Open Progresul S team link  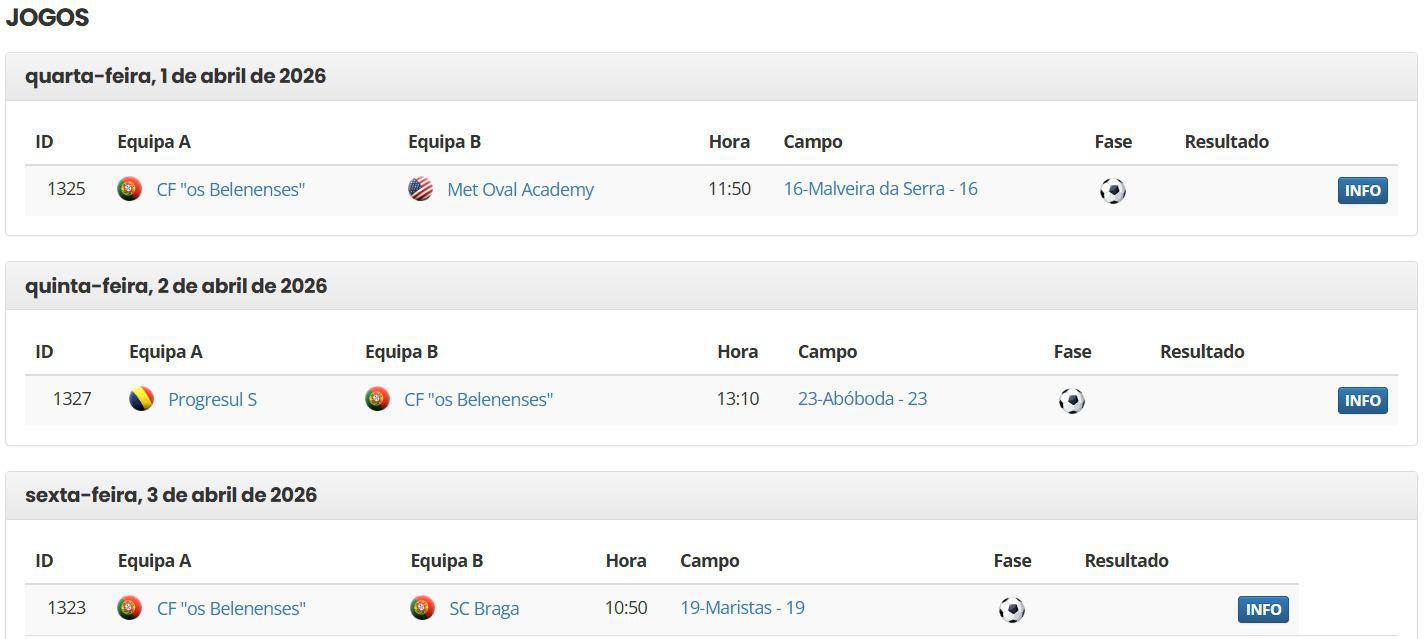(x=212, y=399)
